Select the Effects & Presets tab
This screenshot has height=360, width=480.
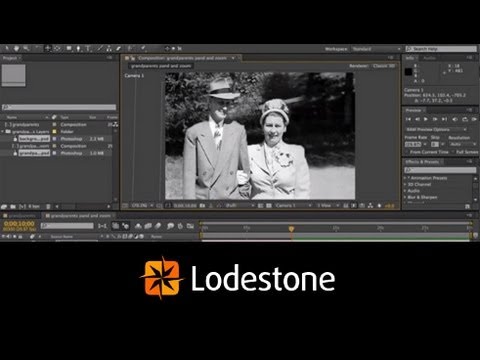422,162
